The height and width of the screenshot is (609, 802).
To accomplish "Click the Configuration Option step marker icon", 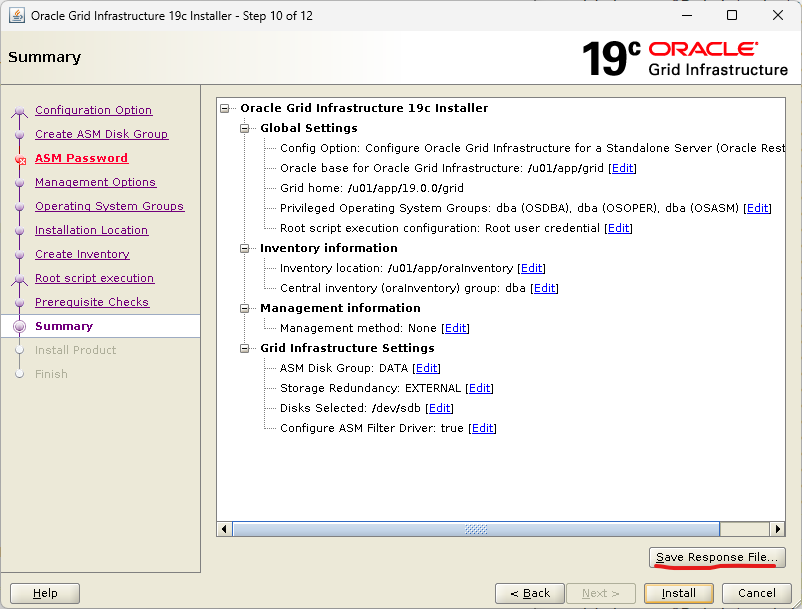I will point(19,111).
